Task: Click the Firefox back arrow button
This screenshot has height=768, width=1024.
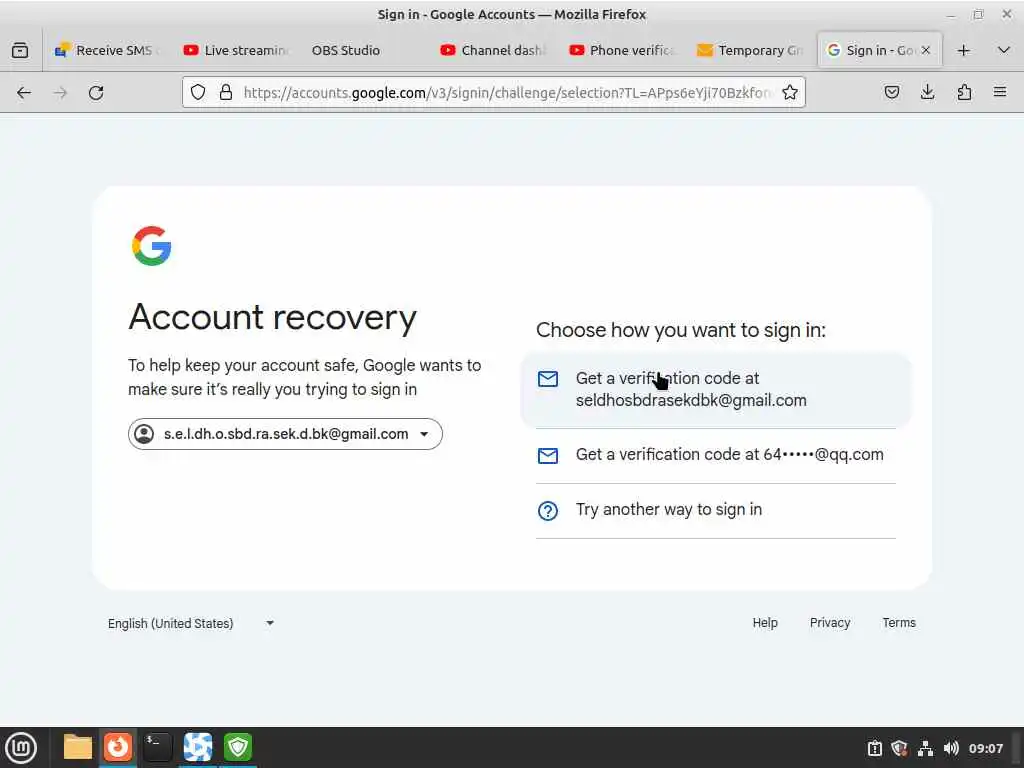Action: point(24,93)
